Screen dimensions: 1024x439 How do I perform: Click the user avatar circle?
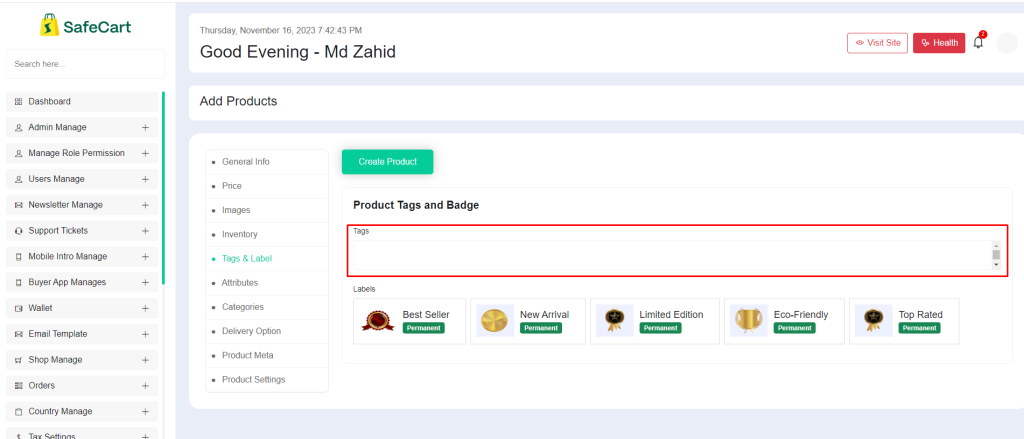click(1008, 43)
